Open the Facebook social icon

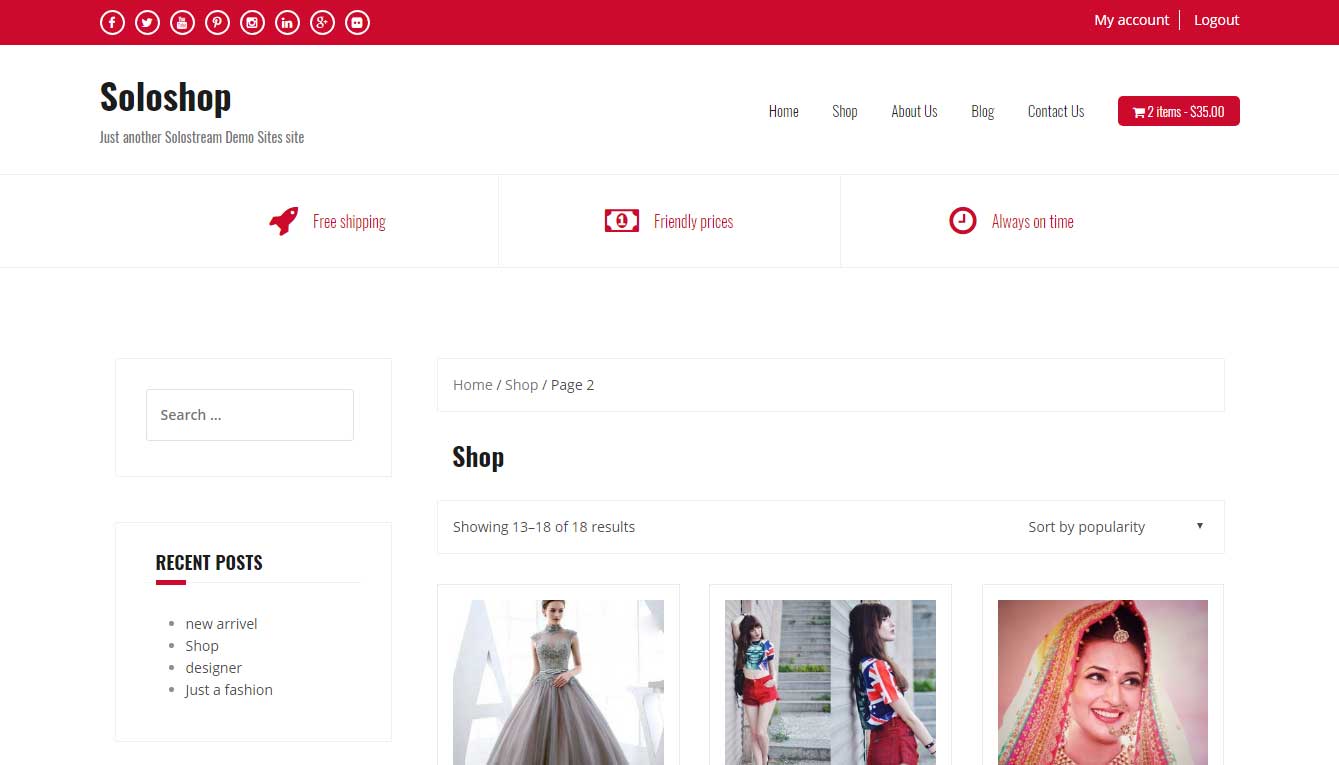coord(112,22)
